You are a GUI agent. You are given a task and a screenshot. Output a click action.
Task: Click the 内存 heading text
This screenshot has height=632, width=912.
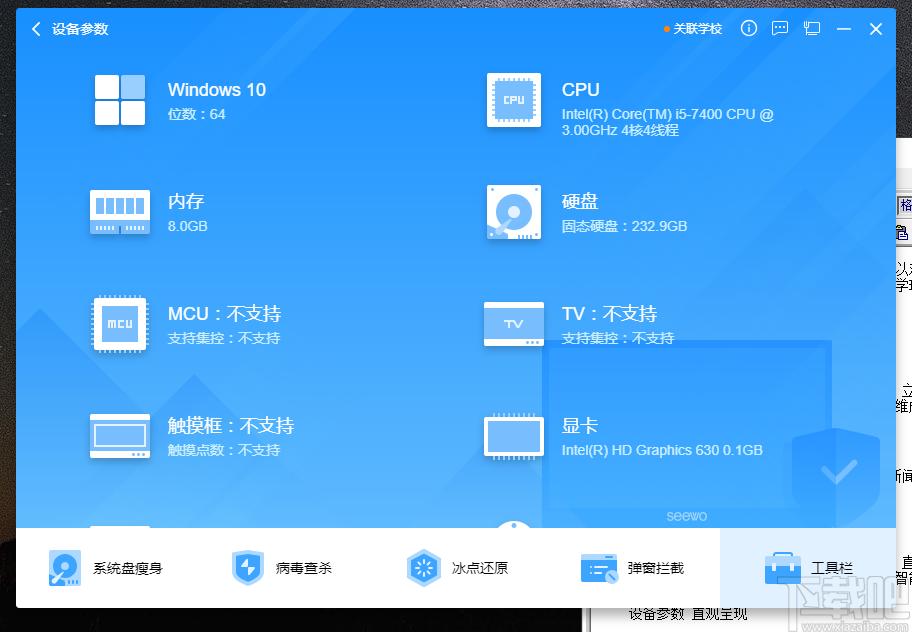tap(186, 202)
